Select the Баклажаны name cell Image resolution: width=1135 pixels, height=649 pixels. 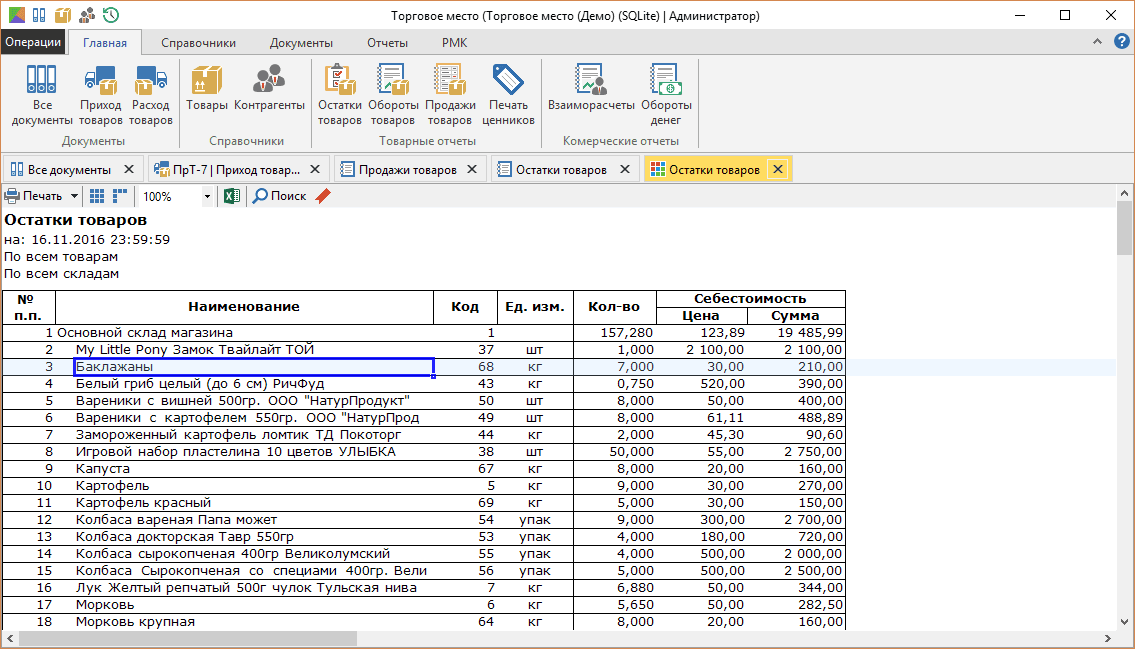tap(254, 367)
